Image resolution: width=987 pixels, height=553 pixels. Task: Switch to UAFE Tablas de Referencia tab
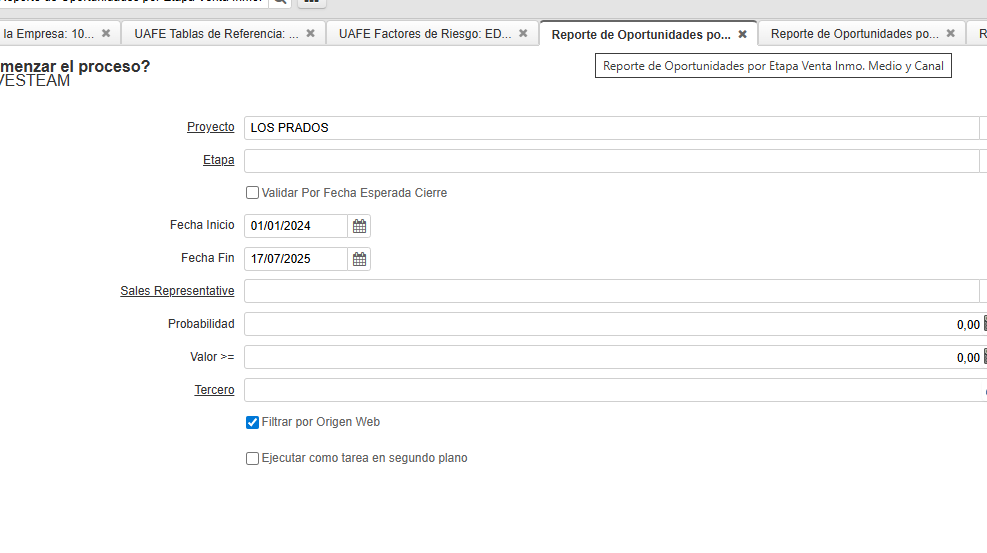216,33
